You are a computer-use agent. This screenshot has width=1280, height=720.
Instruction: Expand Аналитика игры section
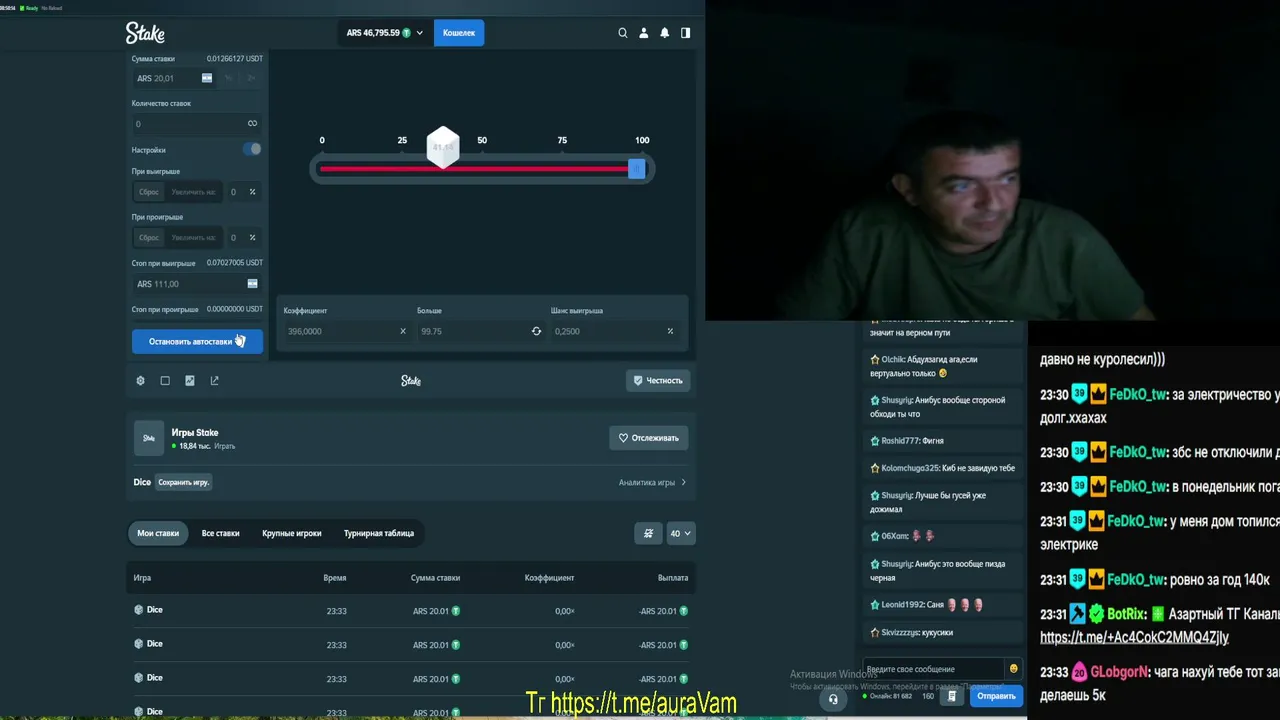click(x=652, y=482)
